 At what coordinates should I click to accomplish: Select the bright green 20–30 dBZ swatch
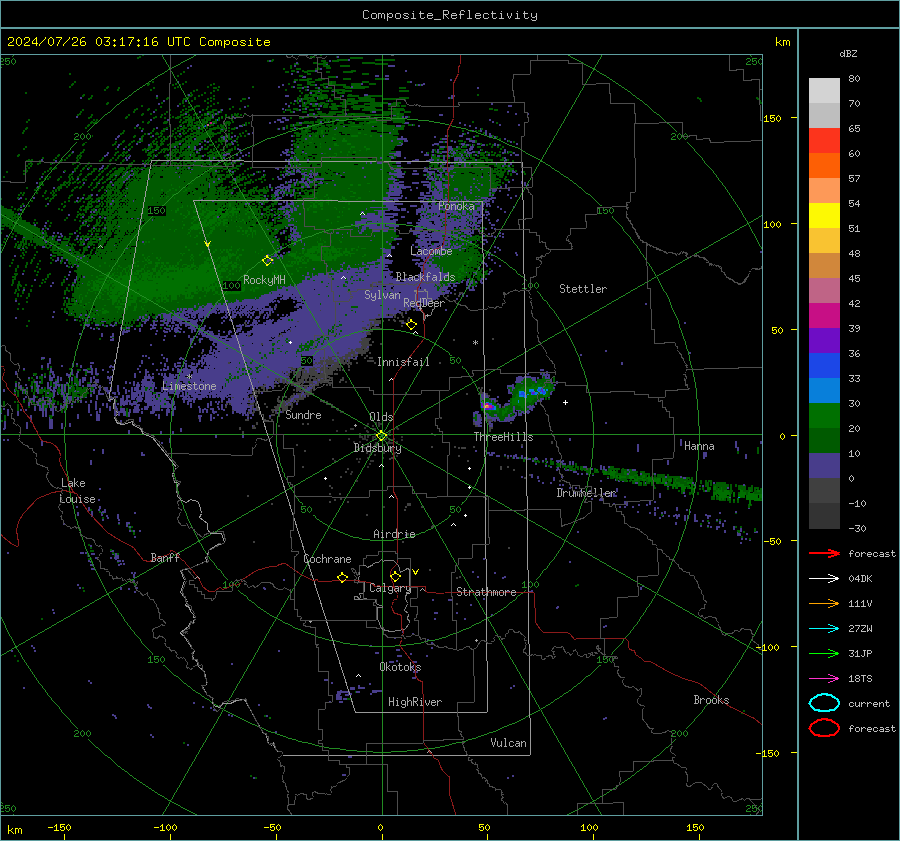tap(824, 415)
